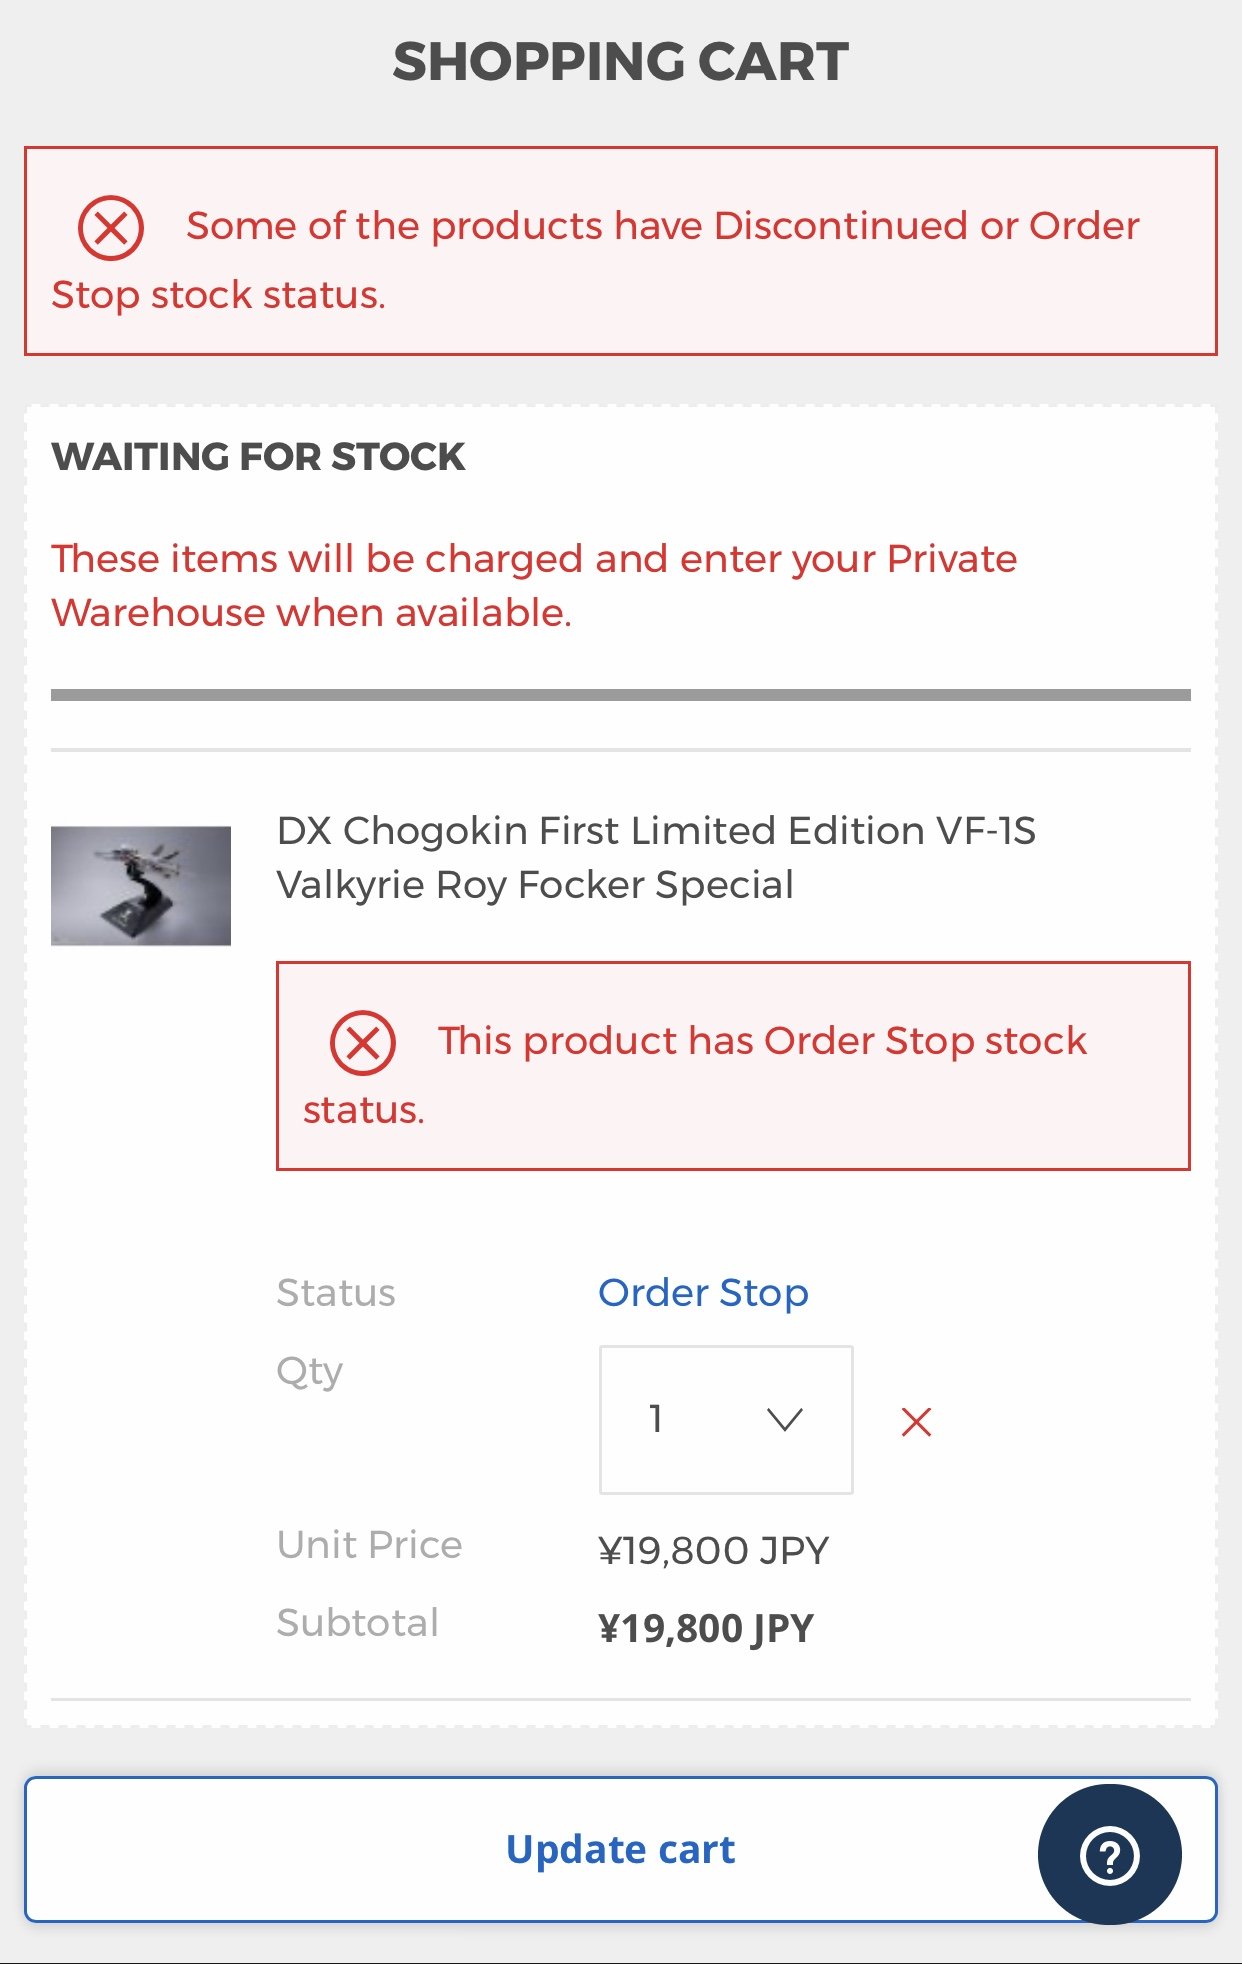The image size is (1242, 1964).
Task: Click the ¥19,800 JPY unit price value
Action: click(x=714, y=1551)
